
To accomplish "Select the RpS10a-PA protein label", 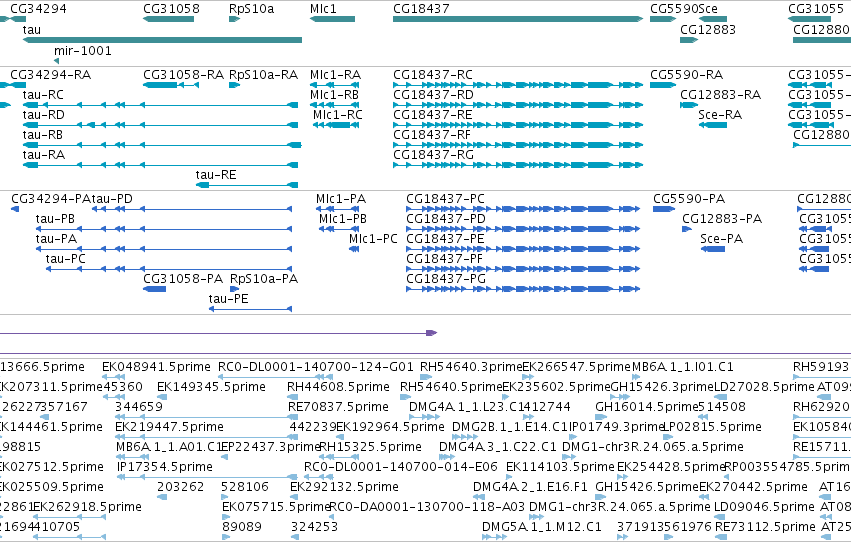I will click(264, 279).
